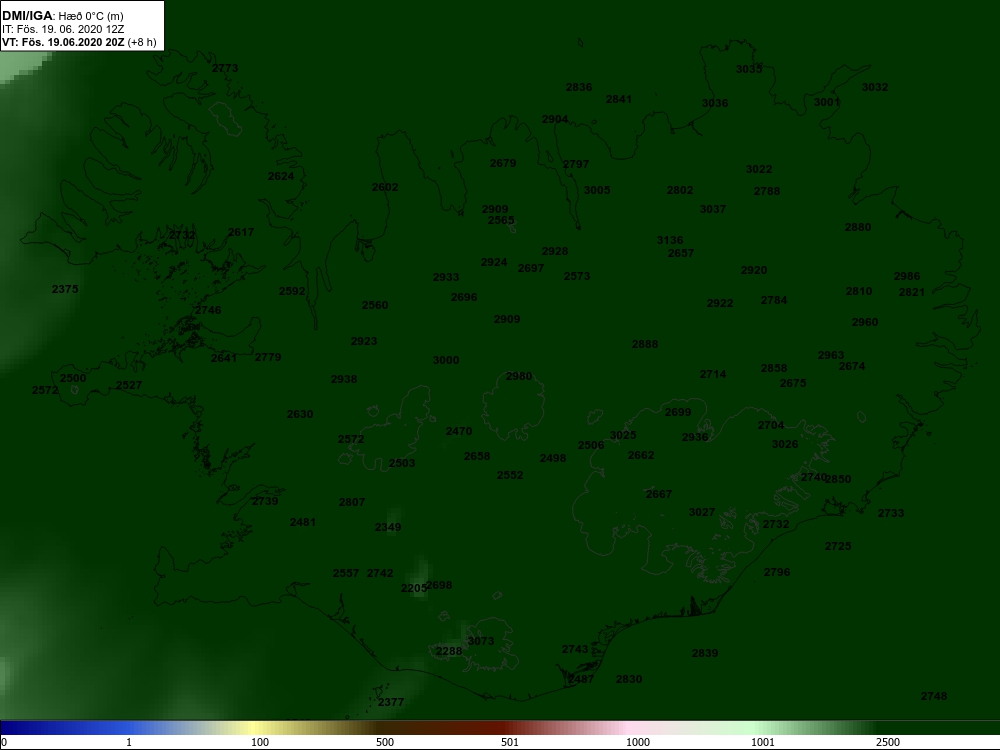Click the map value 2470
Screen dimensions: 1000x750
pos(459,432)
